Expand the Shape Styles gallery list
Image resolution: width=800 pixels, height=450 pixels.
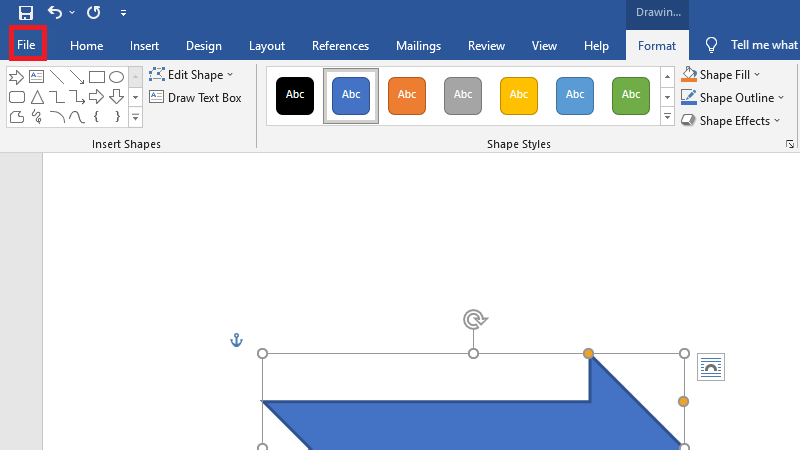click(668, 118)
